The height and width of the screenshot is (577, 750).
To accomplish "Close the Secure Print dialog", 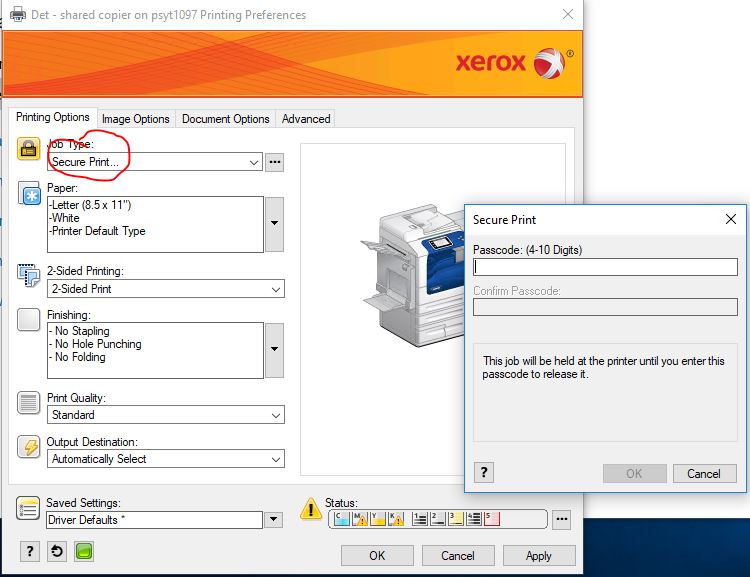I will click(x=730, y=219).
